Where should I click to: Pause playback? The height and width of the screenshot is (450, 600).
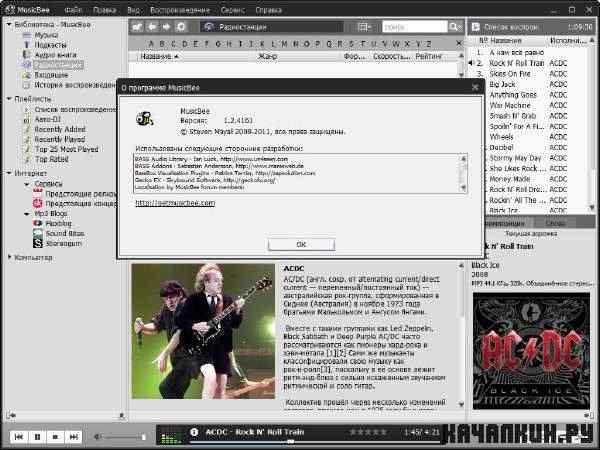[x=37, y=437]
